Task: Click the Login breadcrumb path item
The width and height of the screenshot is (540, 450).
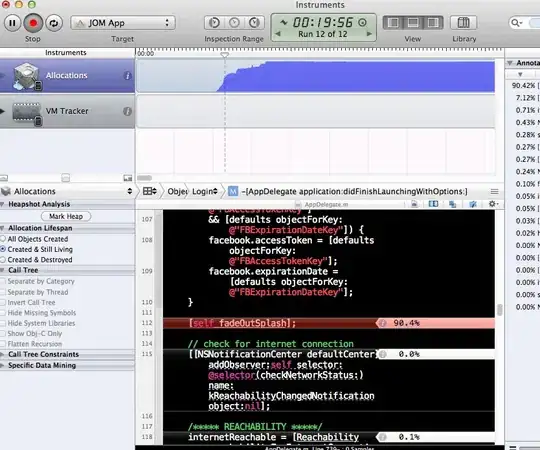Action: pyautogui.click(x=204, y=191)
